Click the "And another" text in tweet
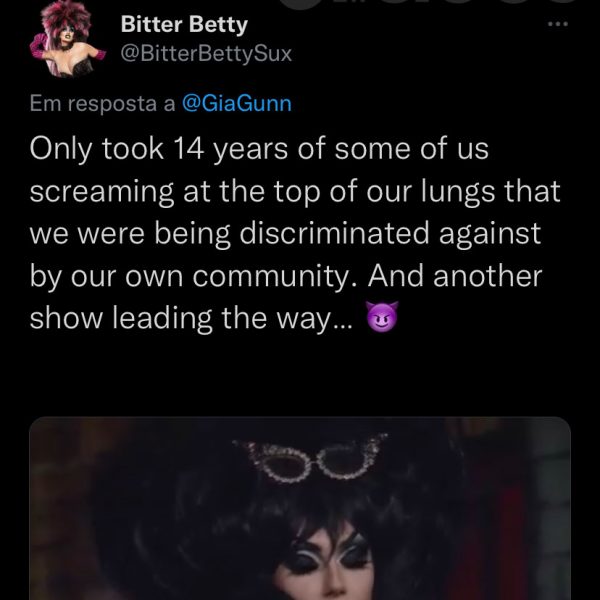This screenshot has width=600, height=600. coord(455,276)
